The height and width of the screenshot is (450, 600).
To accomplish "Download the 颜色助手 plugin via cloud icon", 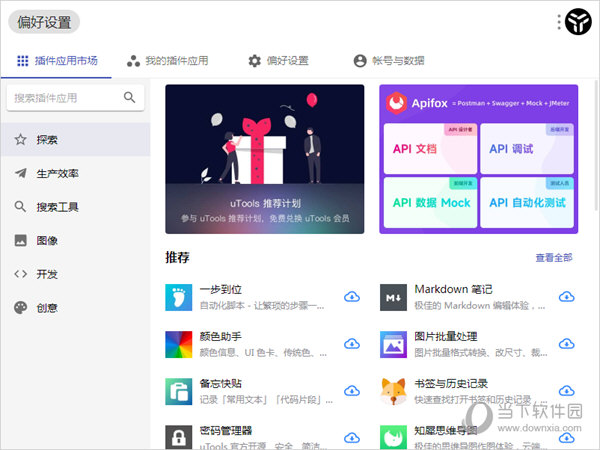I will pyautogui.click(x=351, y=344).
